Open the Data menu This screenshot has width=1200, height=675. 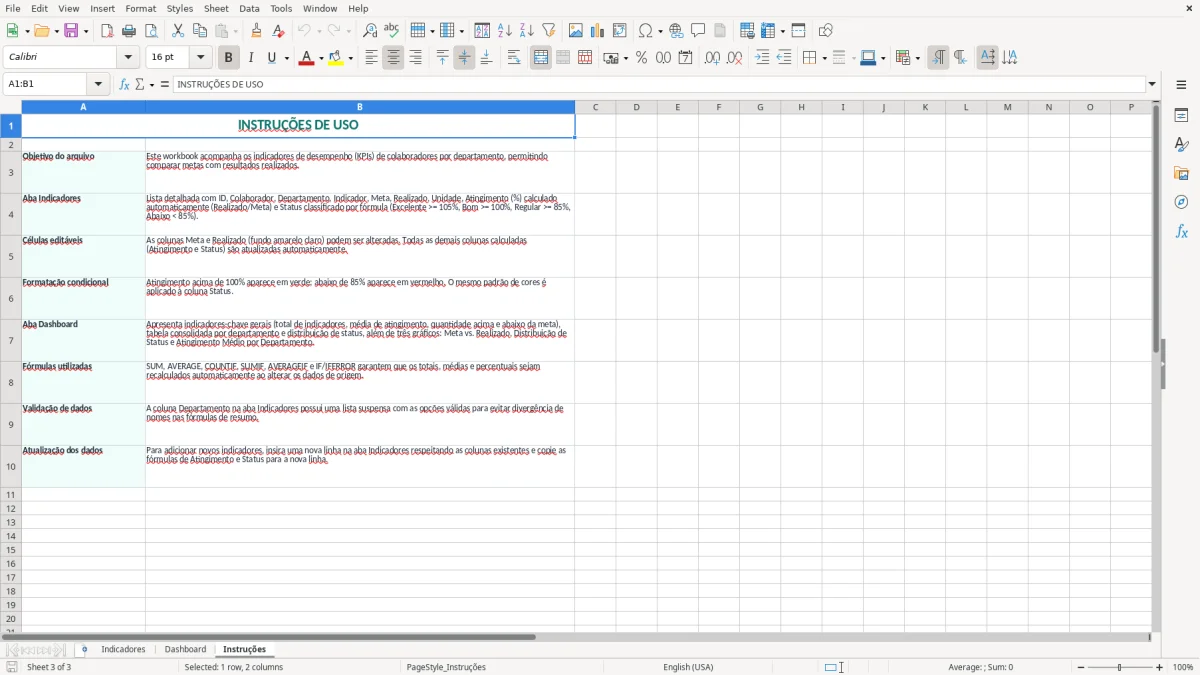249,8
